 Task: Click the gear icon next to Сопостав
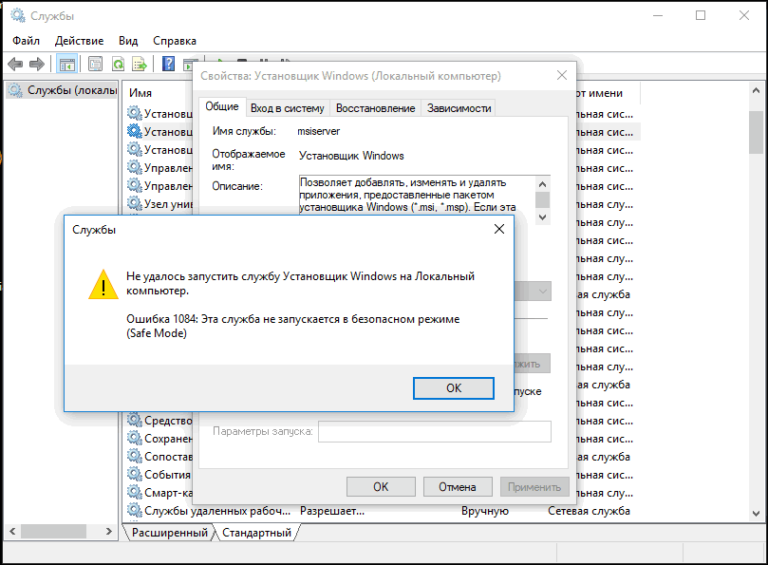coord(134,456)
